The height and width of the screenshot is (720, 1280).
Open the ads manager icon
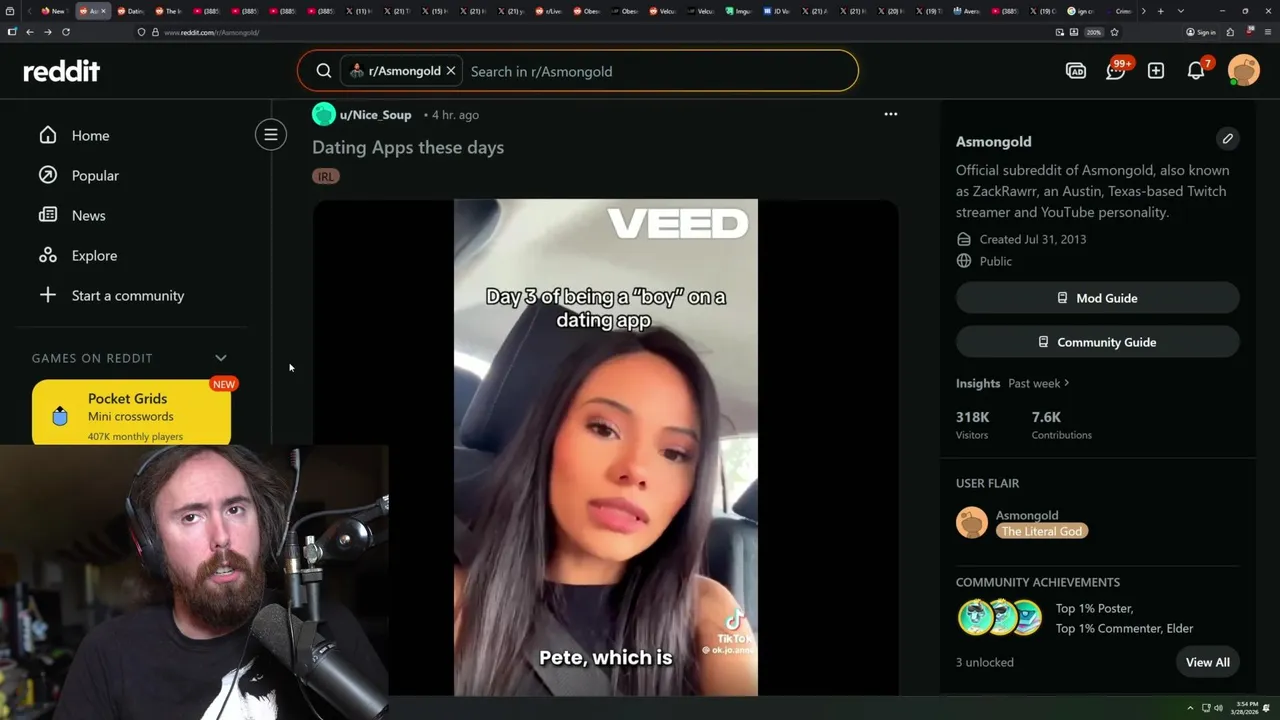(x=1076, y=71)
